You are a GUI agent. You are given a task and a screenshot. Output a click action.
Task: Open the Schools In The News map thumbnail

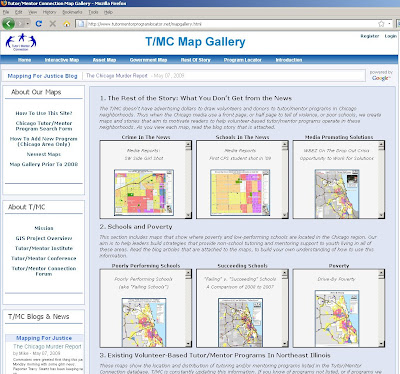pyautogui.click(x=240, y=193)
